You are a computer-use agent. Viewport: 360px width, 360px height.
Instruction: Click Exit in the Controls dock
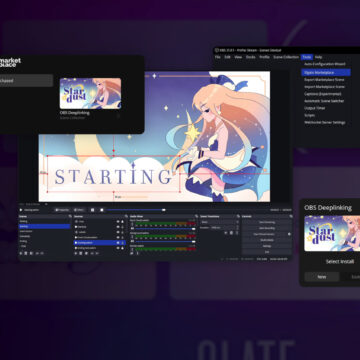click(x=267, y=252)
